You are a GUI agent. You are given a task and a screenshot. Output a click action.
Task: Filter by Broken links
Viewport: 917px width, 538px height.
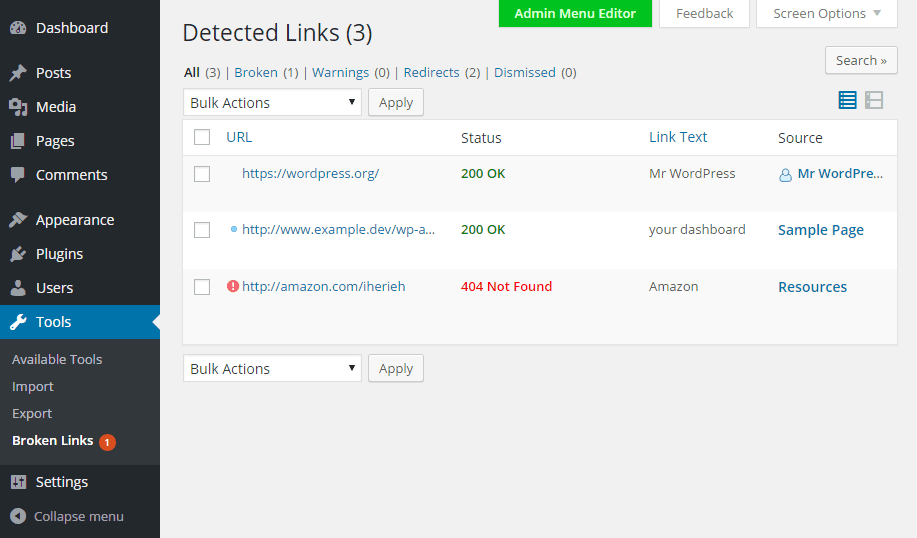(256, 73)
